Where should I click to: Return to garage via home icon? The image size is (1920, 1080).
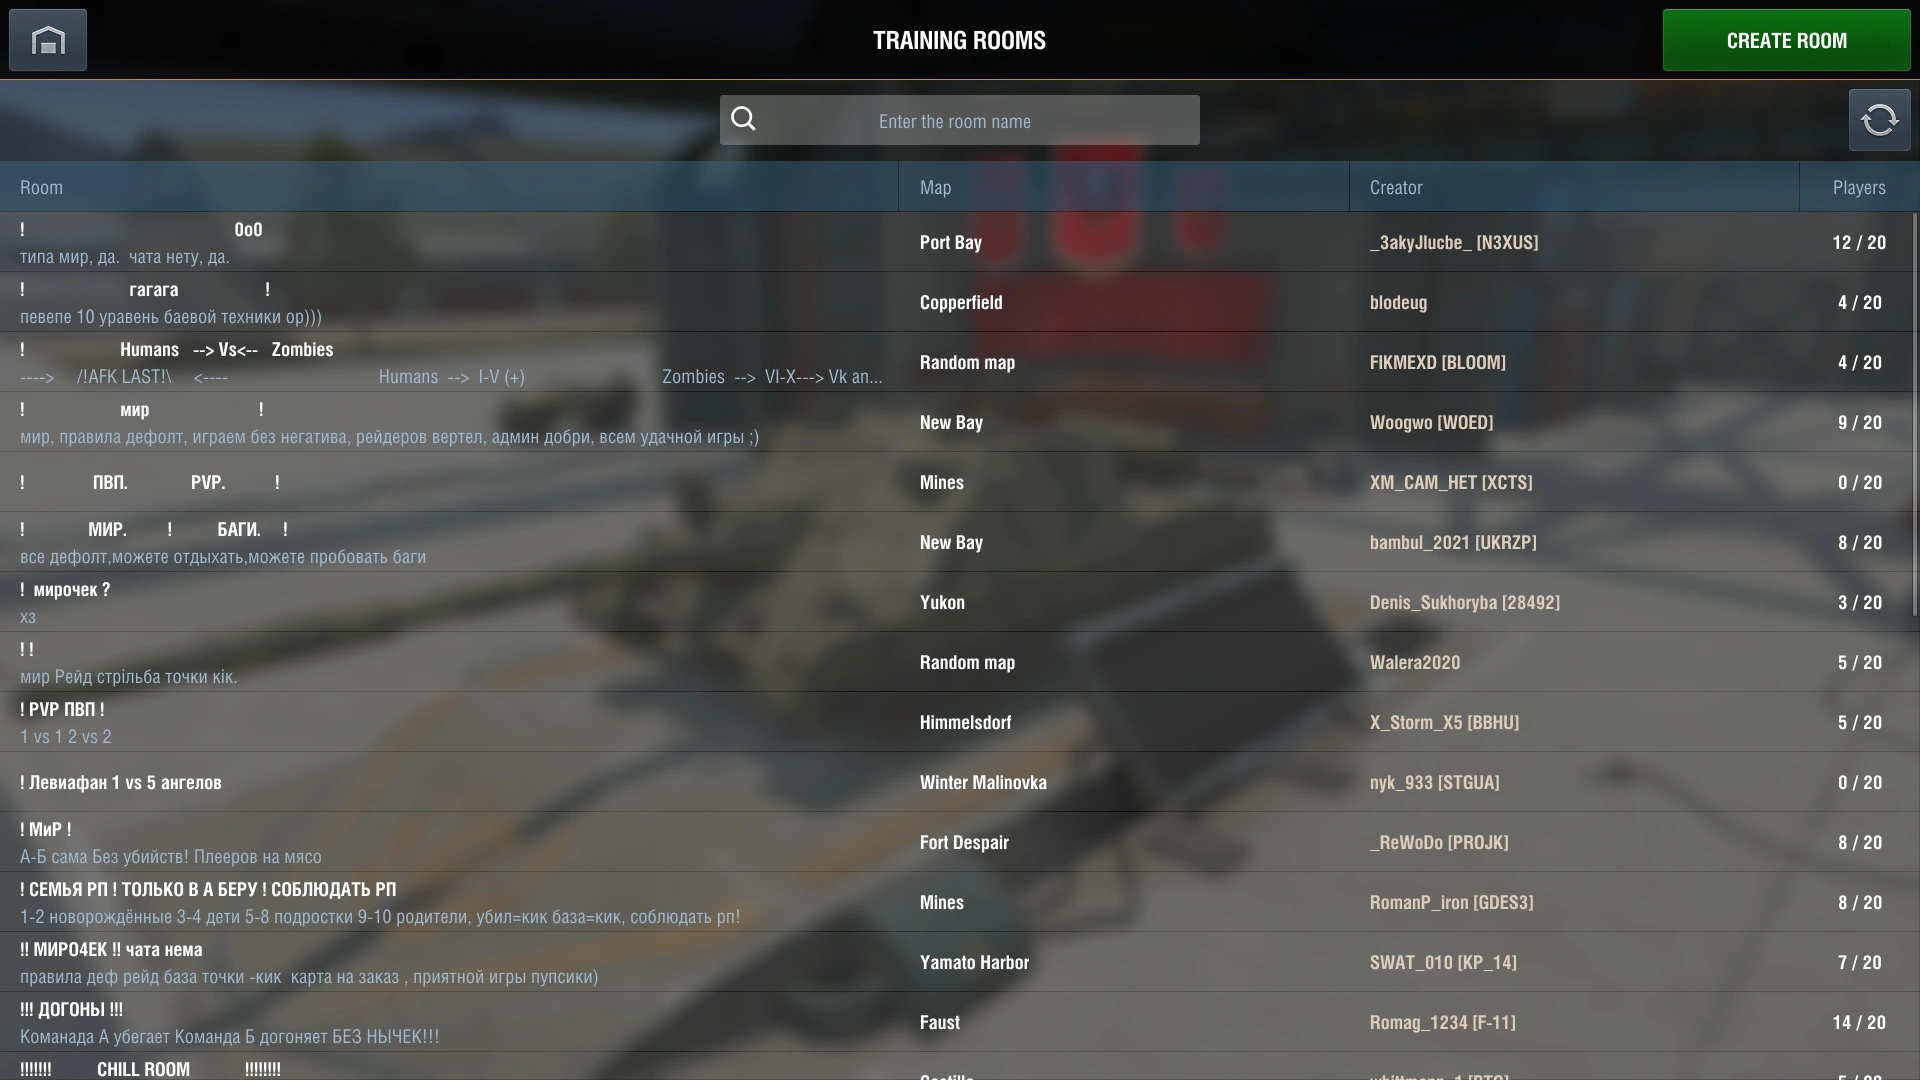(x=48, y=40)
